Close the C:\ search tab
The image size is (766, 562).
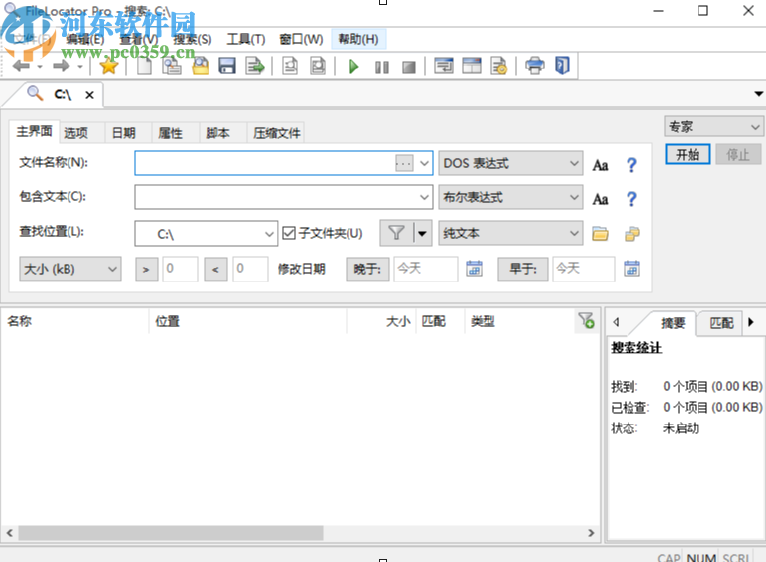coord(89,95)
